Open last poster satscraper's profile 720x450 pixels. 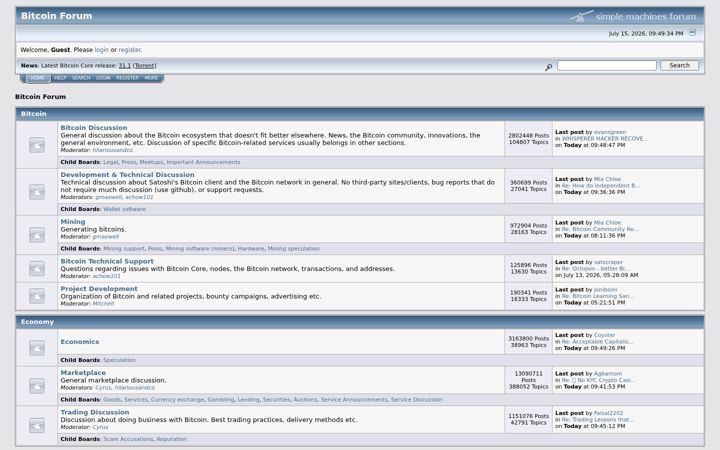coord(608,262)
